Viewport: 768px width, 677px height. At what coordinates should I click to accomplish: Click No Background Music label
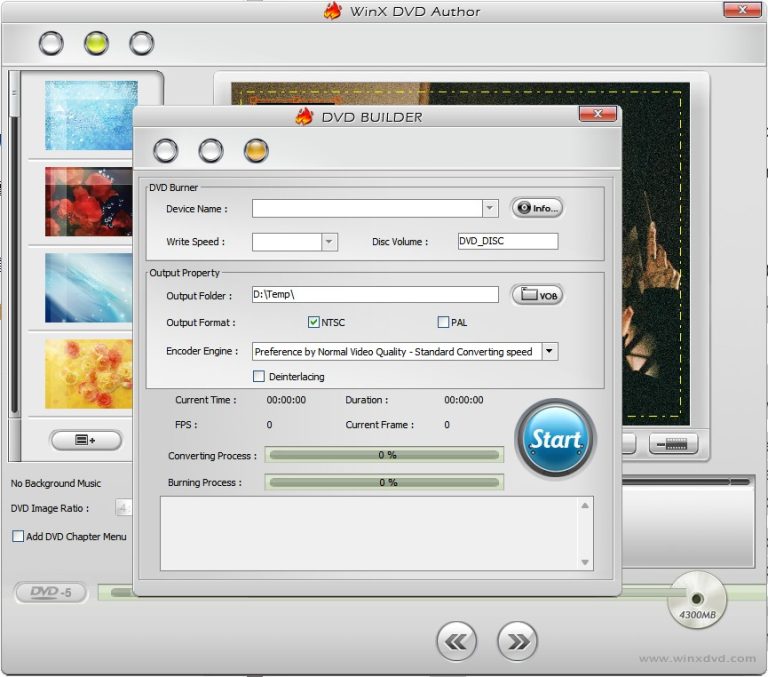(56, 484)
